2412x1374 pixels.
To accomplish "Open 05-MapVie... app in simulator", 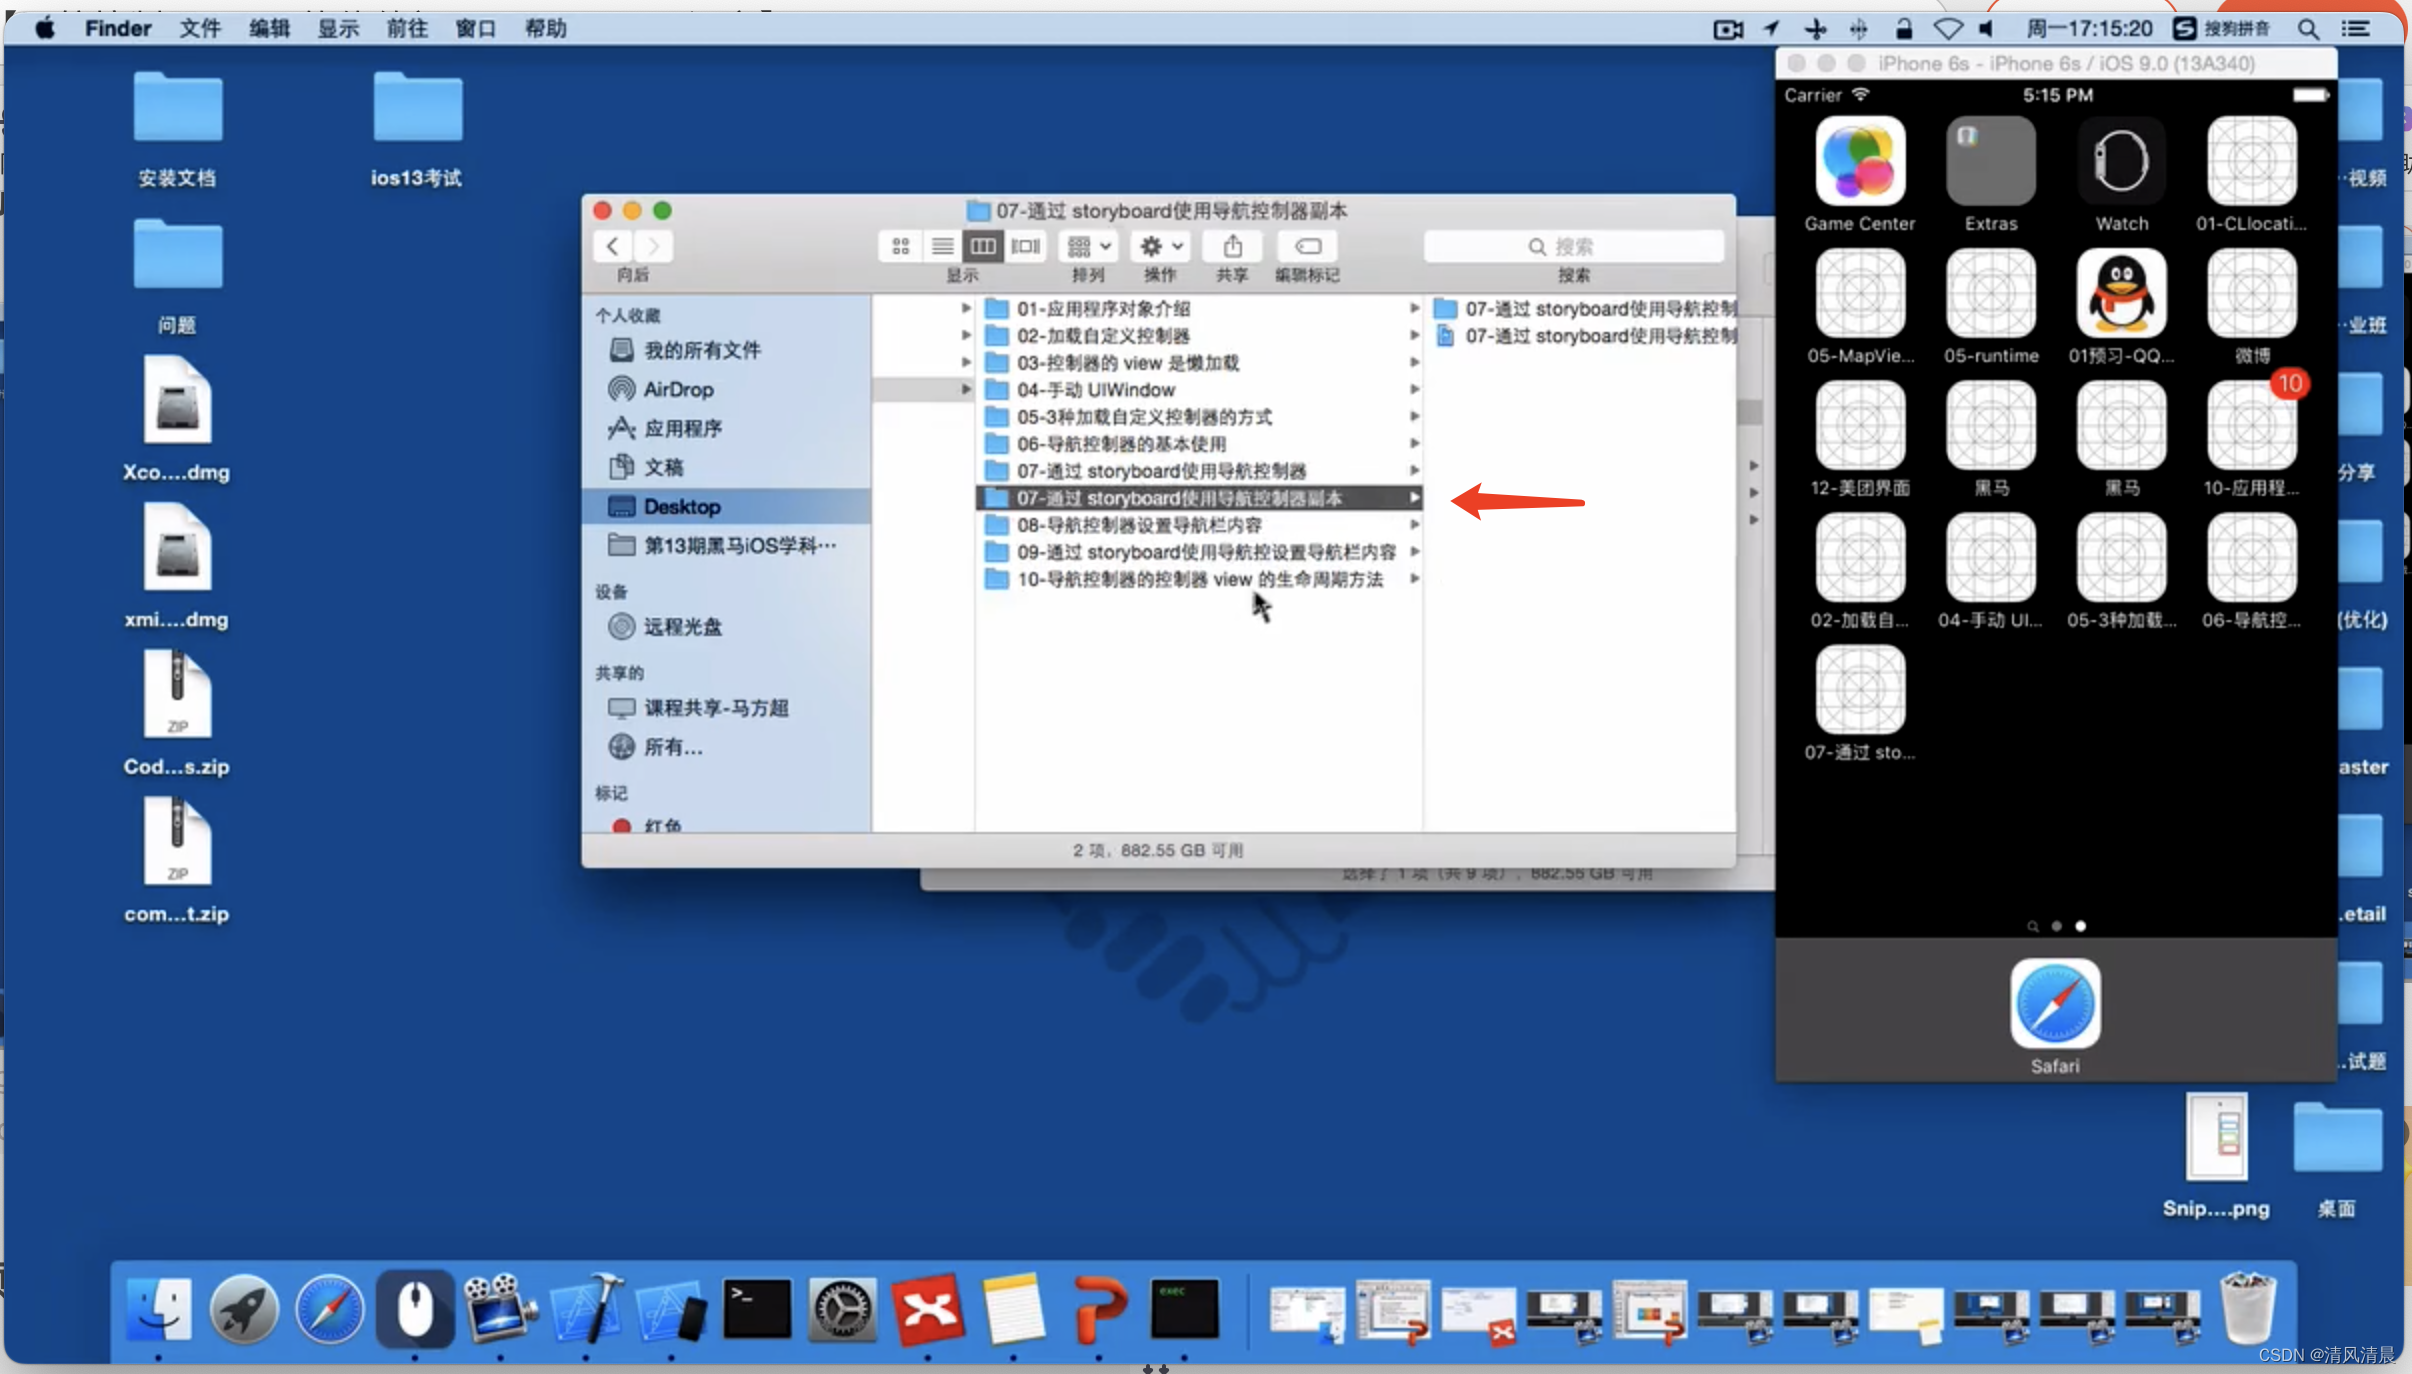I will (x=1860, y=292).
